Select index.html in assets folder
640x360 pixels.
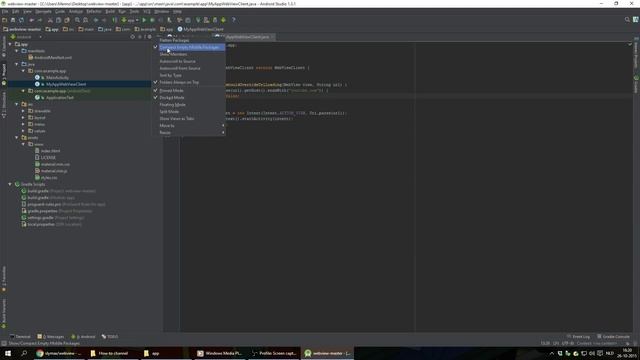click(x=48, y=151)
